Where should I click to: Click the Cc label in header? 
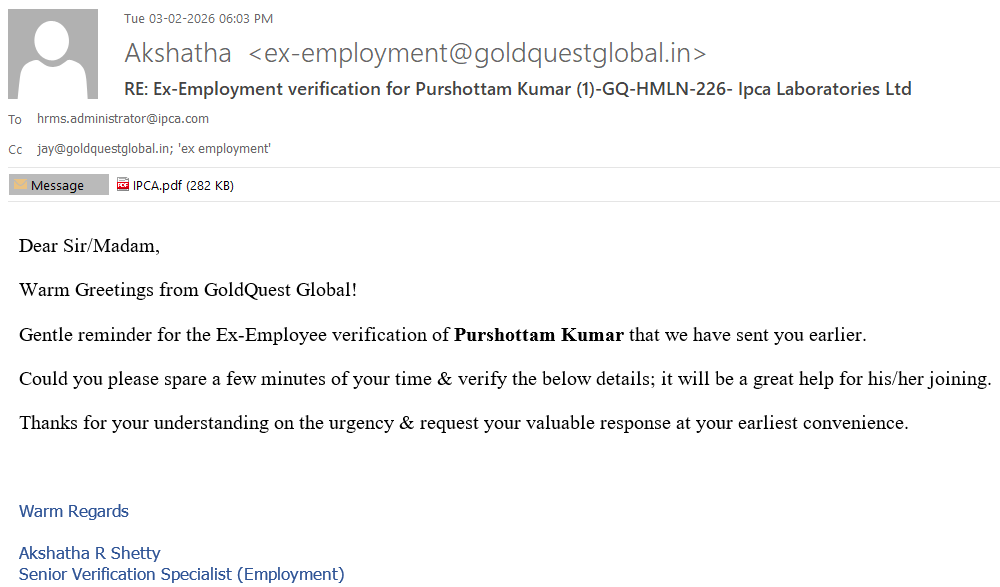pyautogui.click(x=15, y=150)
